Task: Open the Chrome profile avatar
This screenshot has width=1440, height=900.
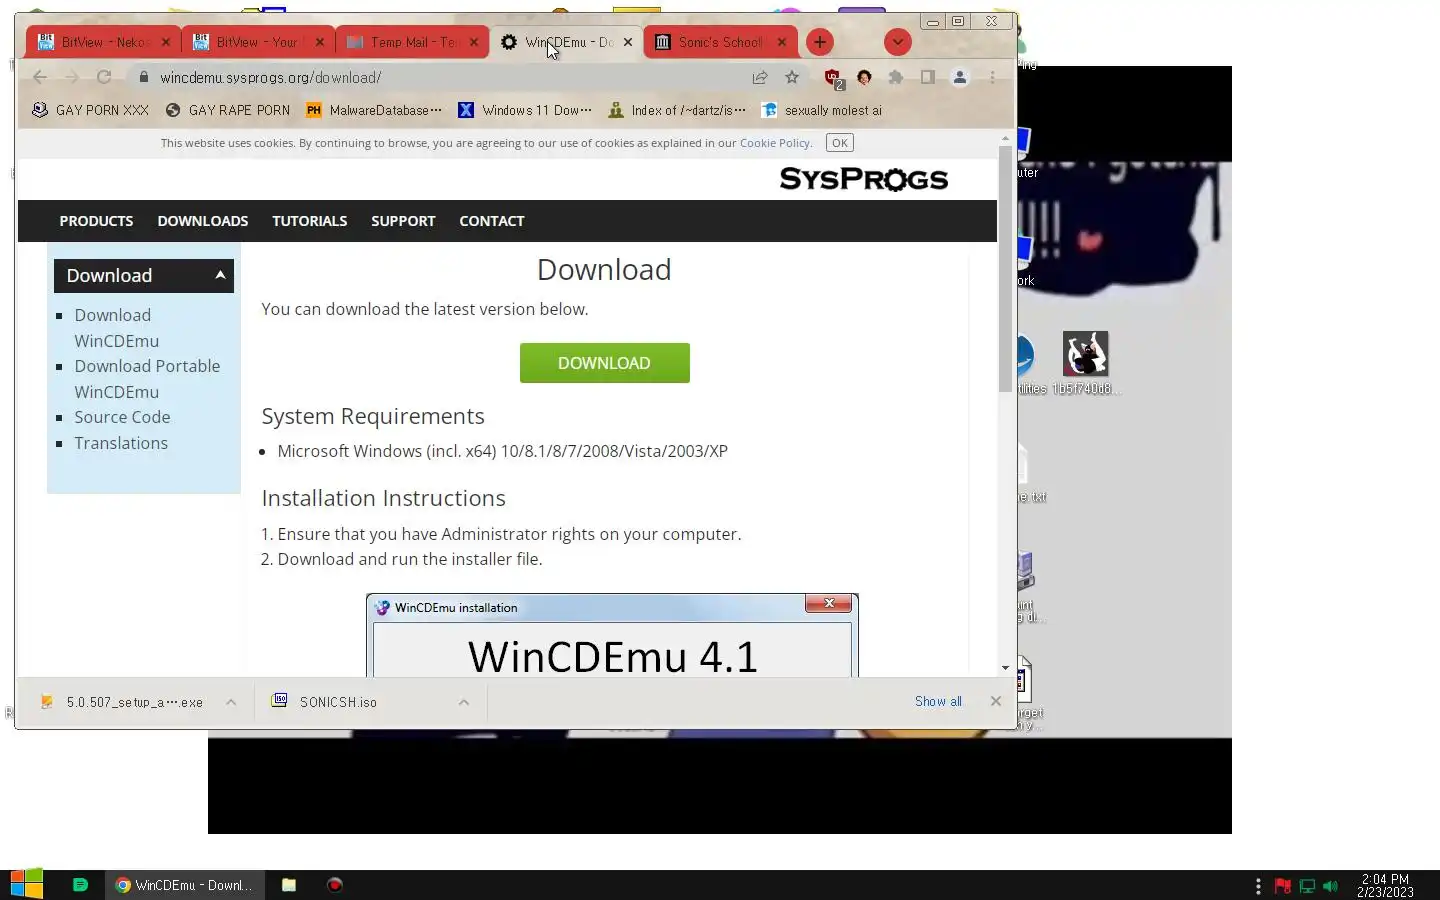Action: 960,77
